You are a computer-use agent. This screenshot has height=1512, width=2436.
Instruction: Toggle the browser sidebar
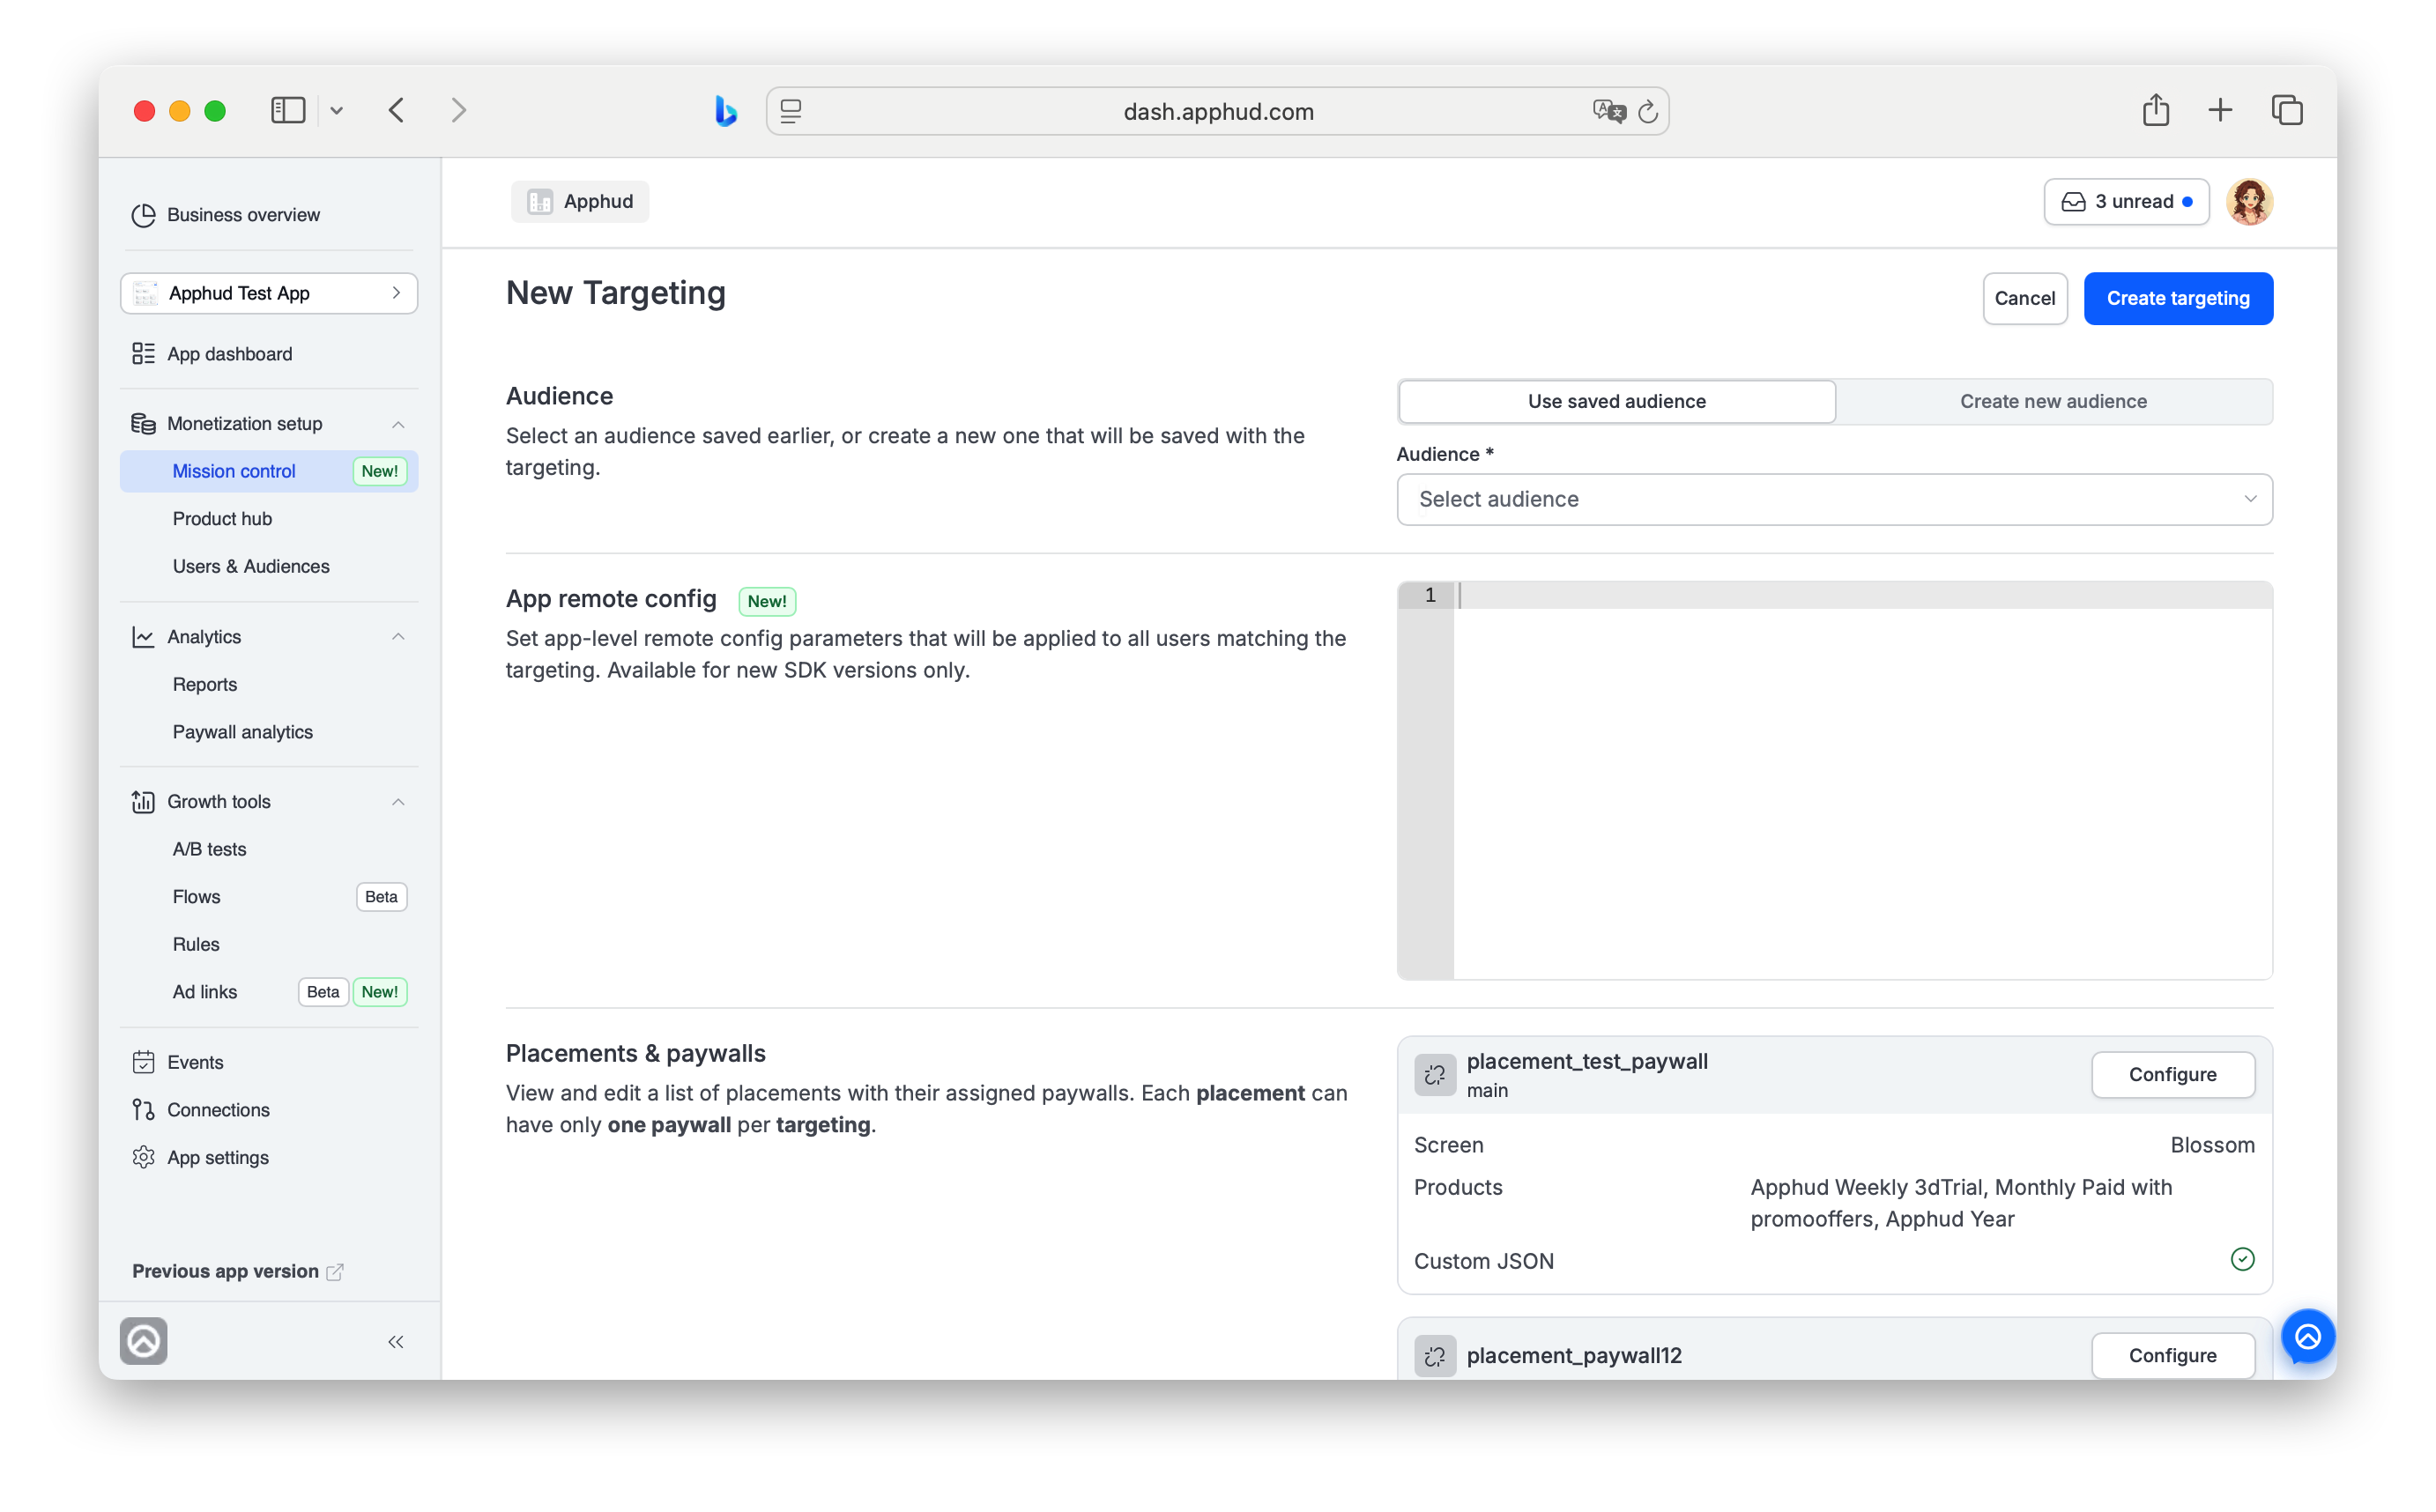click(x=288, y=110)
